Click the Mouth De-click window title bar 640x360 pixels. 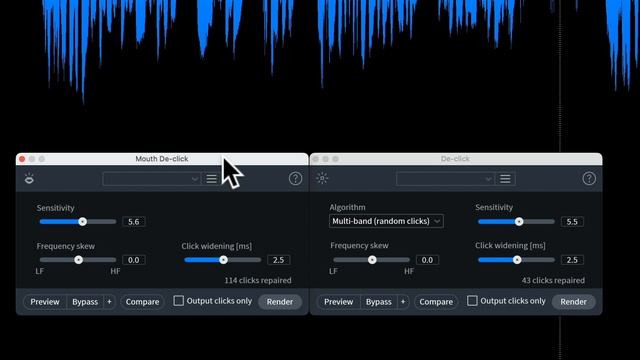[162, 159]
